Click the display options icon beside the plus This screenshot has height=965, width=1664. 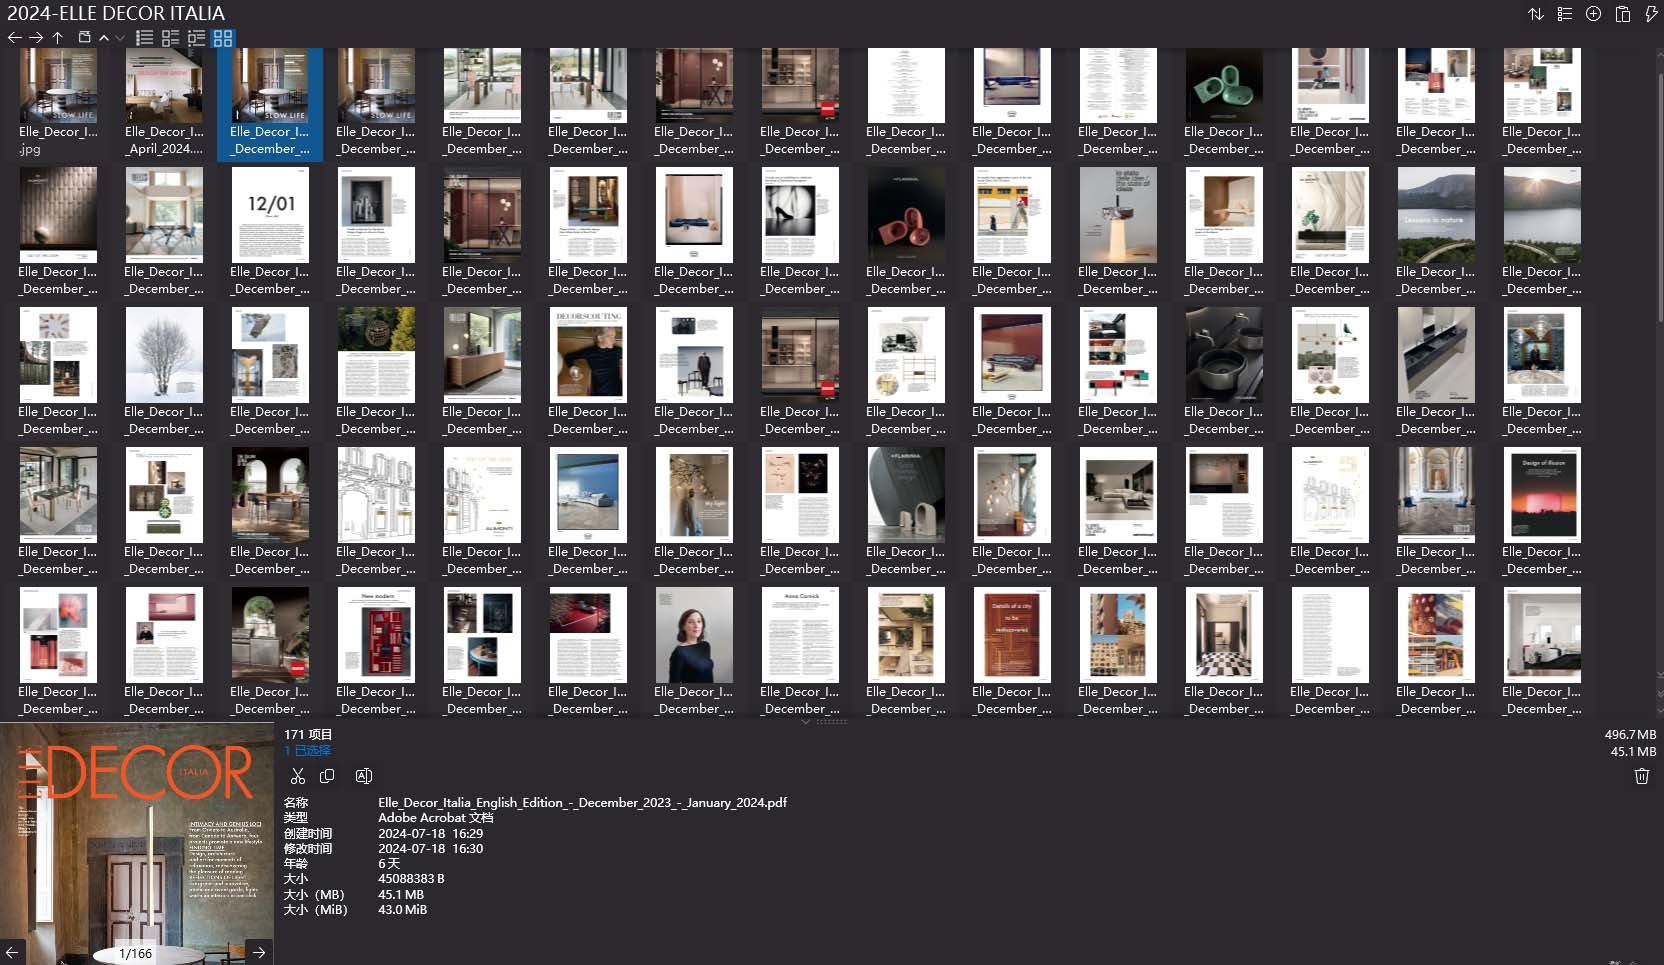(1564, 14)
